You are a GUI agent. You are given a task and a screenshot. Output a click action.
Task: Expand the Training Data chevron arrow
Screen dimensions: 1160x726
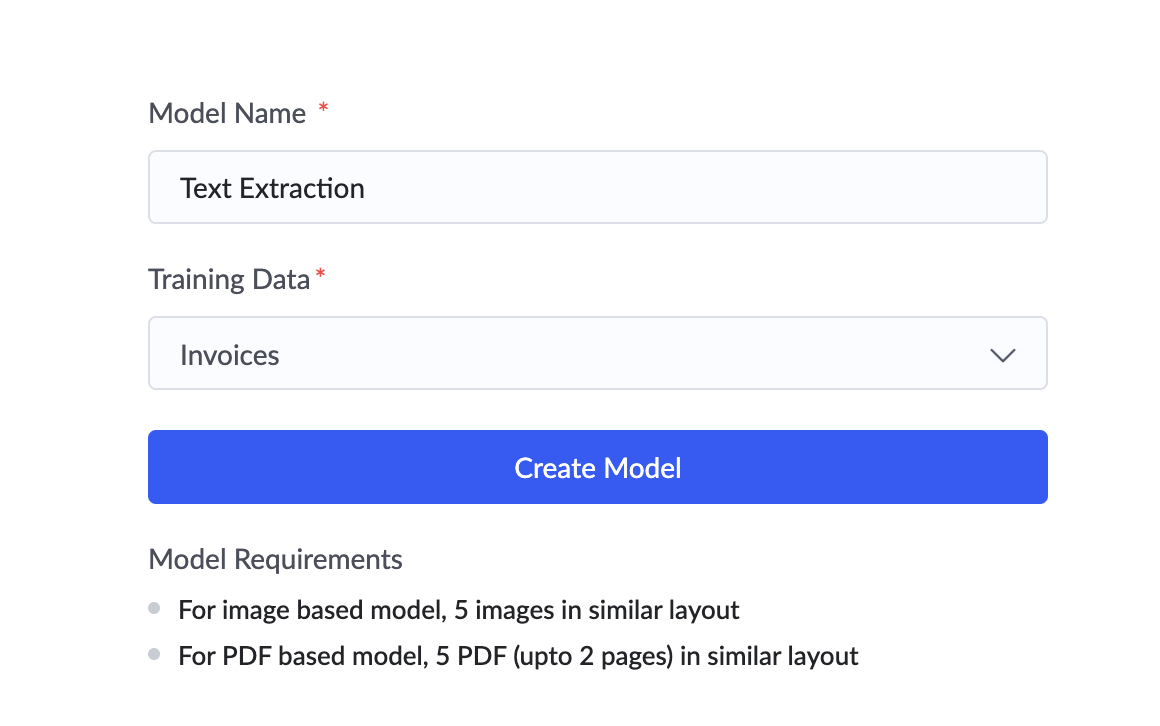tap(1002, 355)
